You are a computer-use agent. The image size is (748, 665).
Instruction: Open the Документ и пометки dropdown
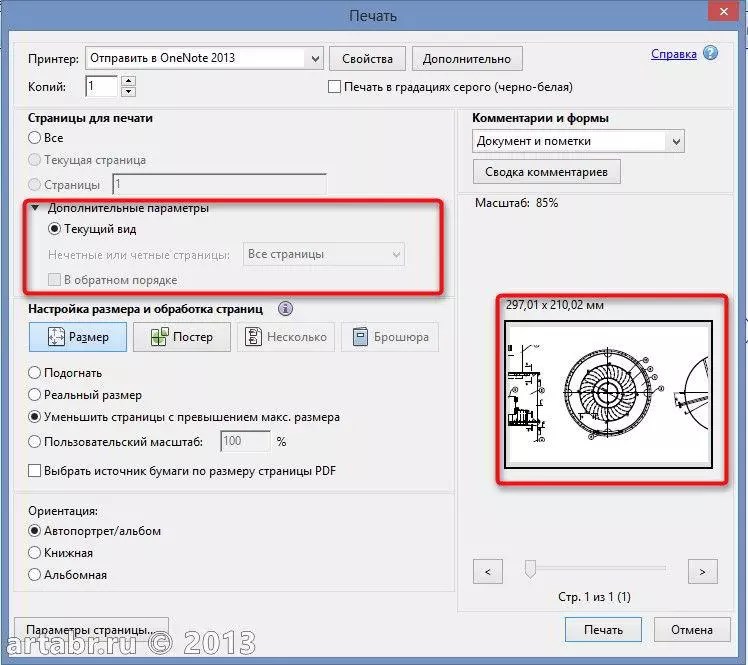point(676,141)
